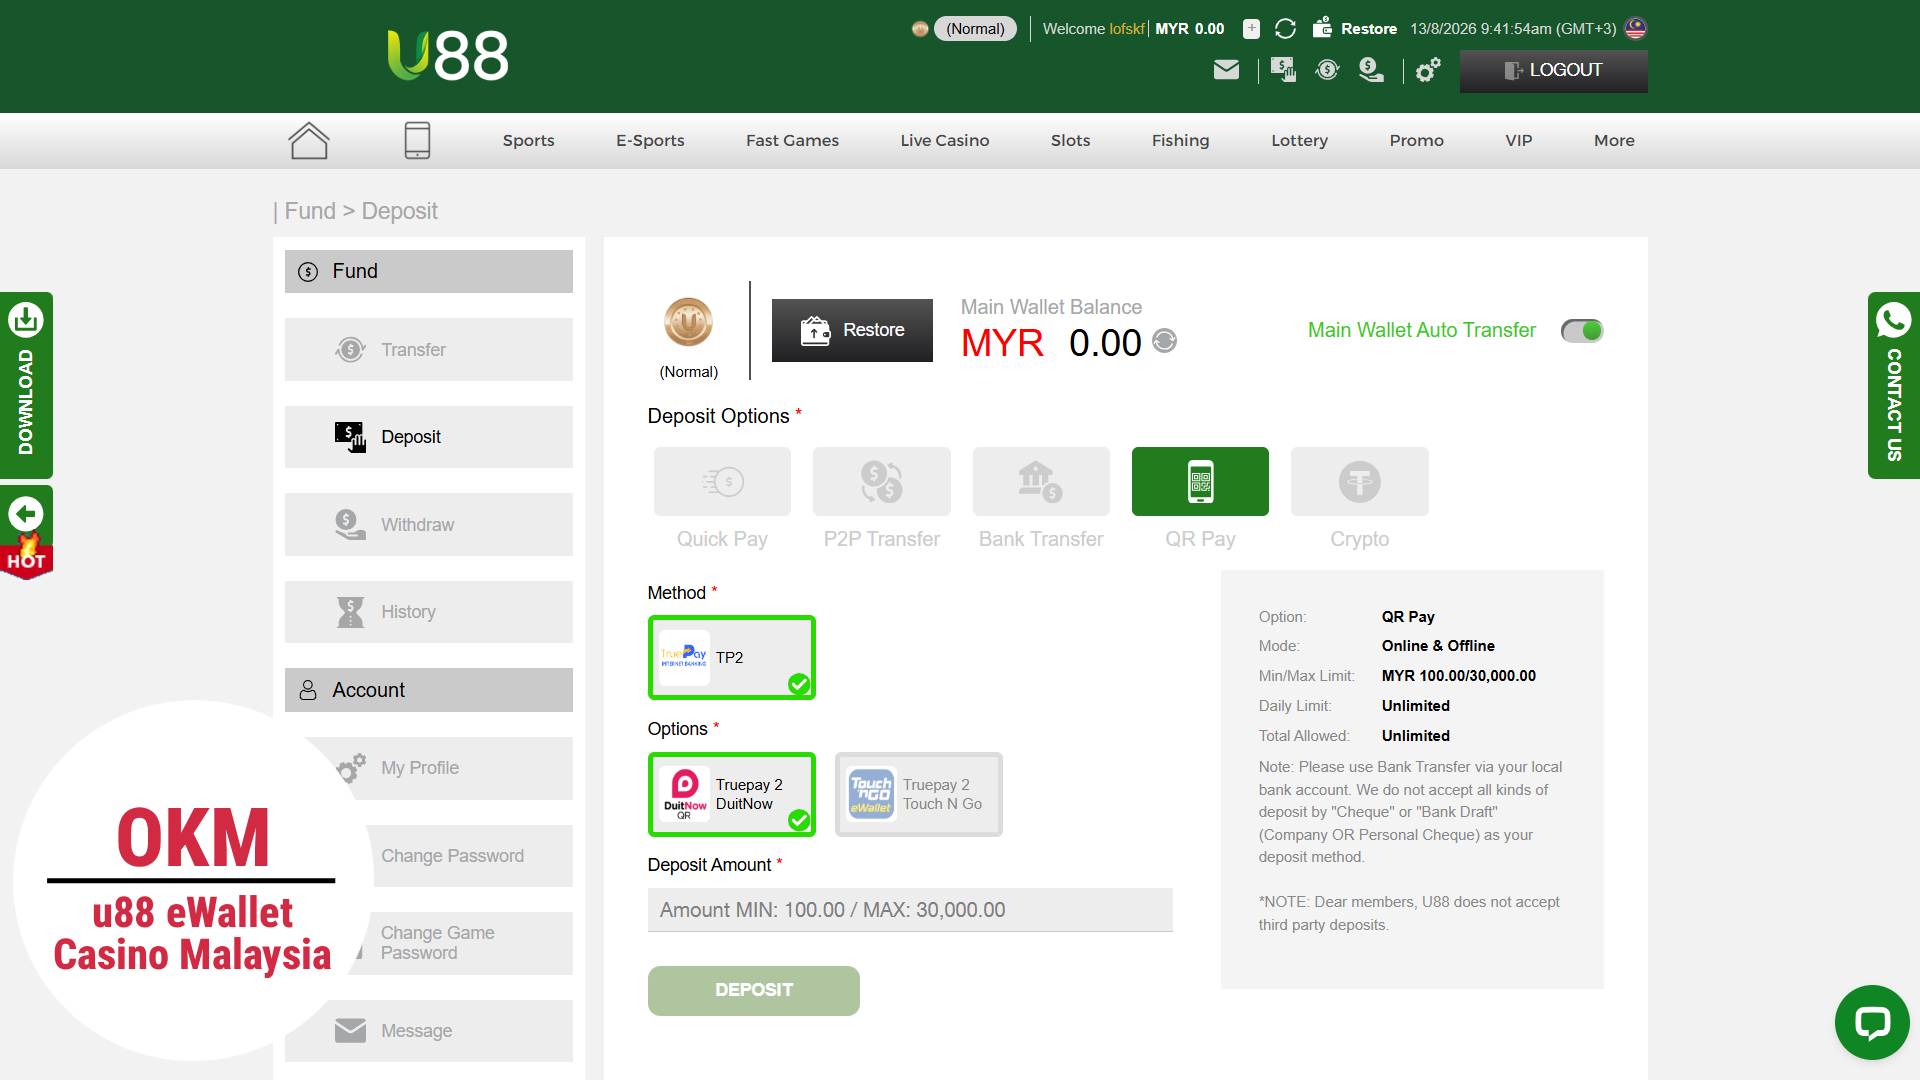Open the mobile phone icon in navigation

coord(417,140)
